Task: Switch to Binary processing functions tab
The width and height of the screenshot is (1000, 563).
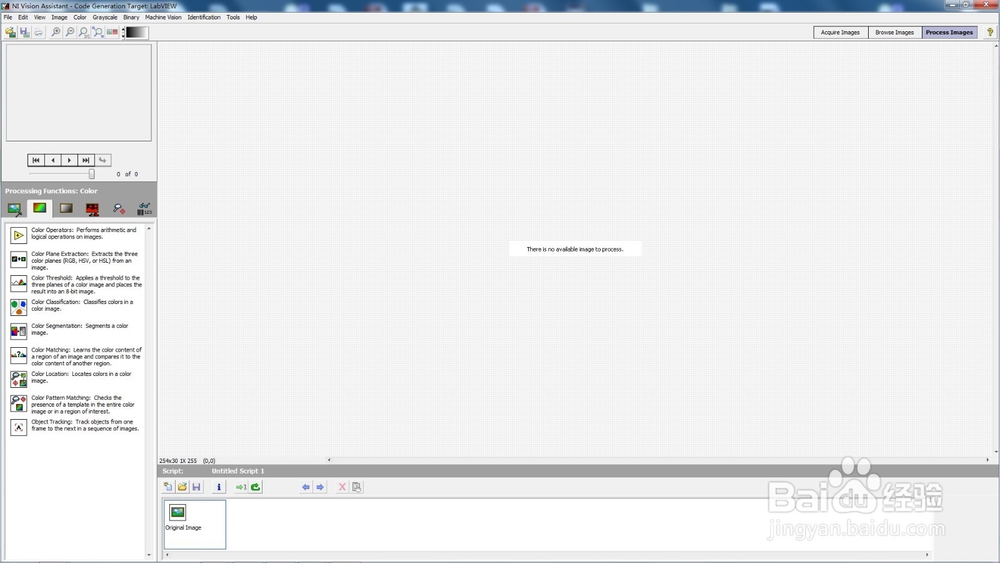Action: [x=92, y=208]
